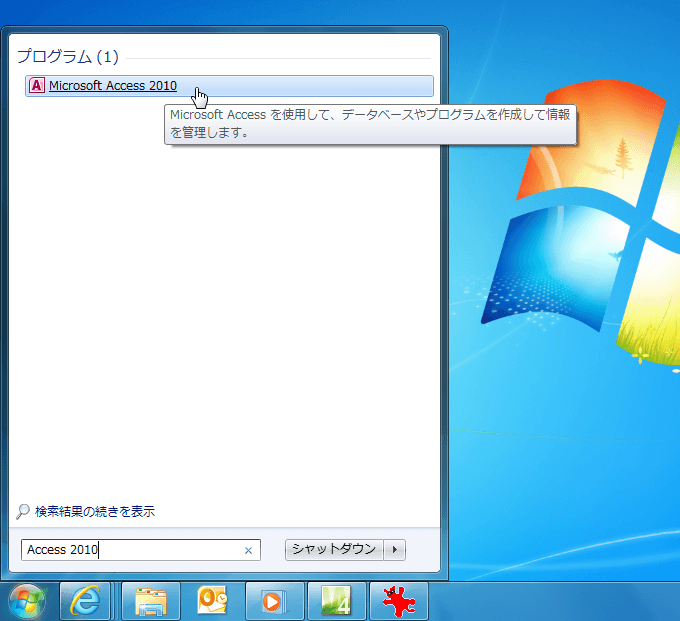This screenshot has width=680, height=621.
Task: Open Microsoft Access 2010 search result
Action: pyautogui.click(x=229, y=86)
